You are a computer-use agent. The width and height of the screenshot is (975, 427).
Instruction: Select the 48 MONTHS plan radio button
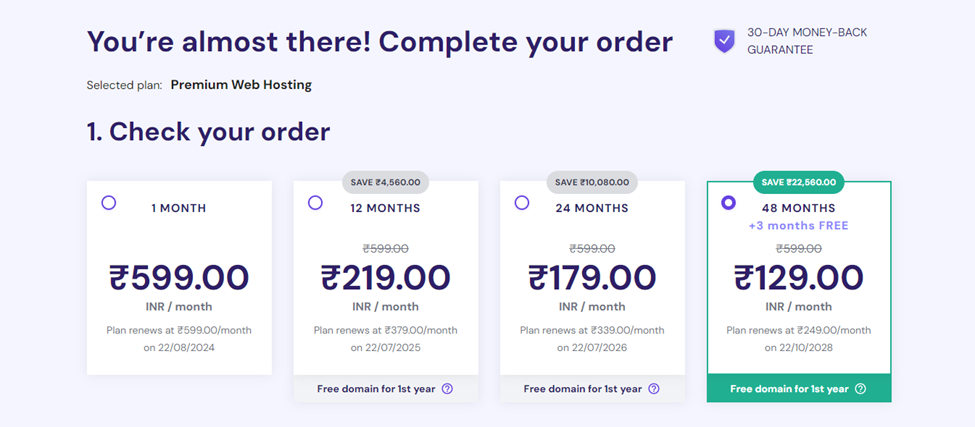coord(728,203)
